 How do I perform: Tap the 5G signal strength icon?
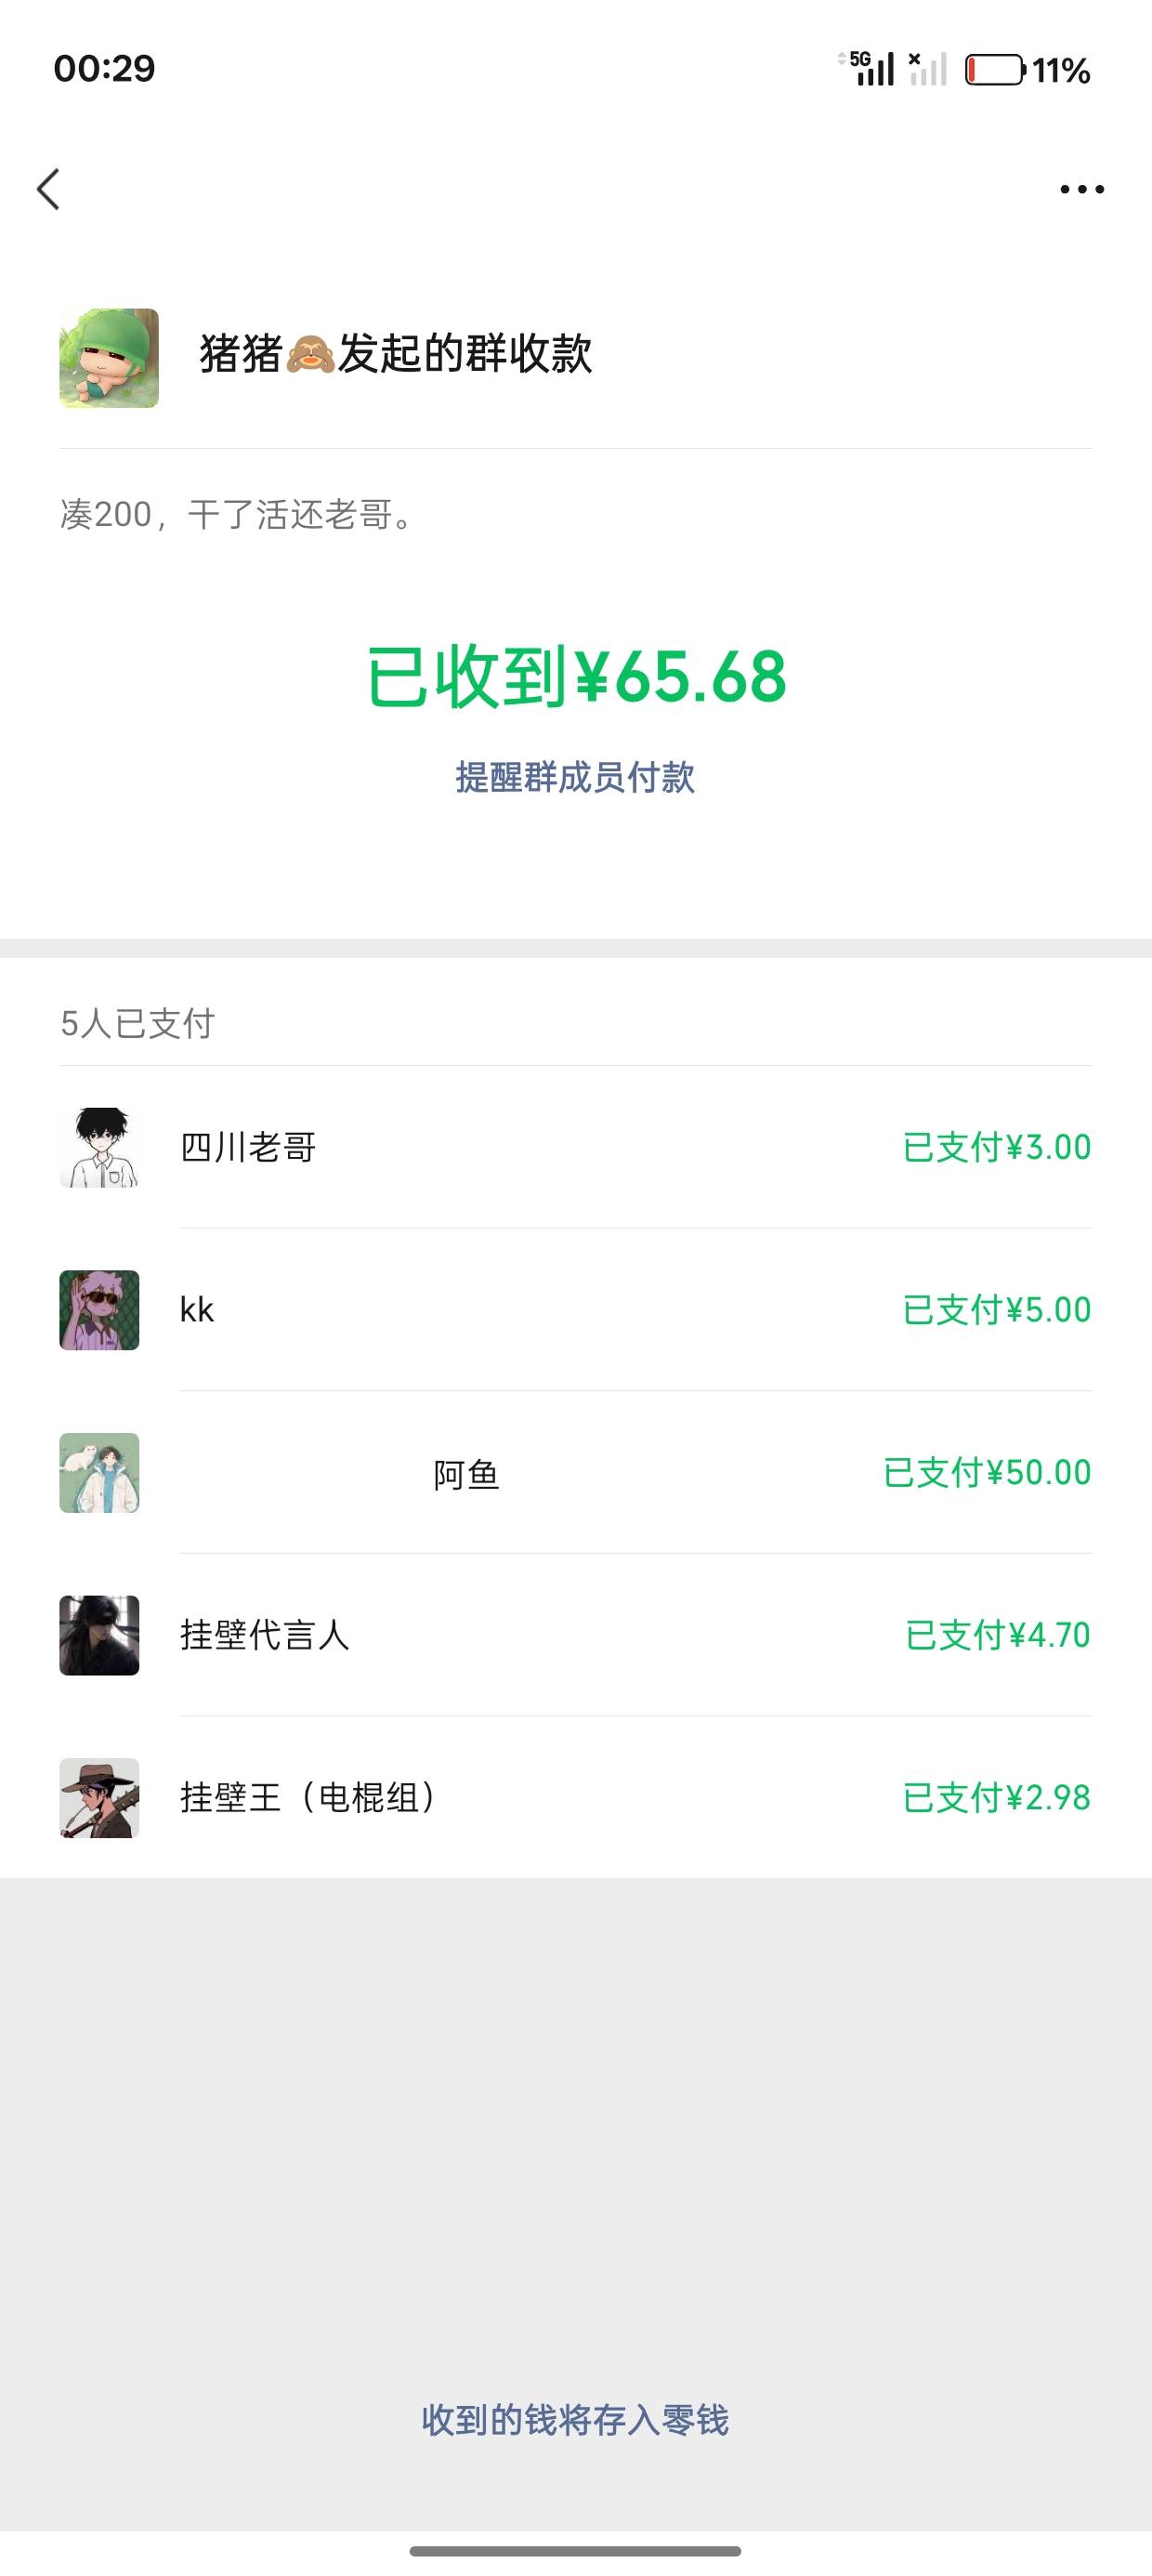tap(870, 69)
